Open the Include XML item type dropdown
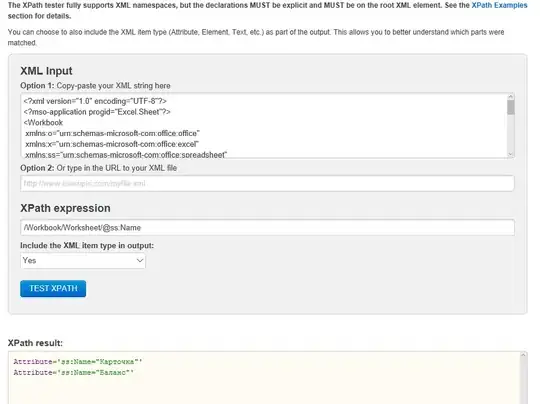 click(x=83, y=261)
